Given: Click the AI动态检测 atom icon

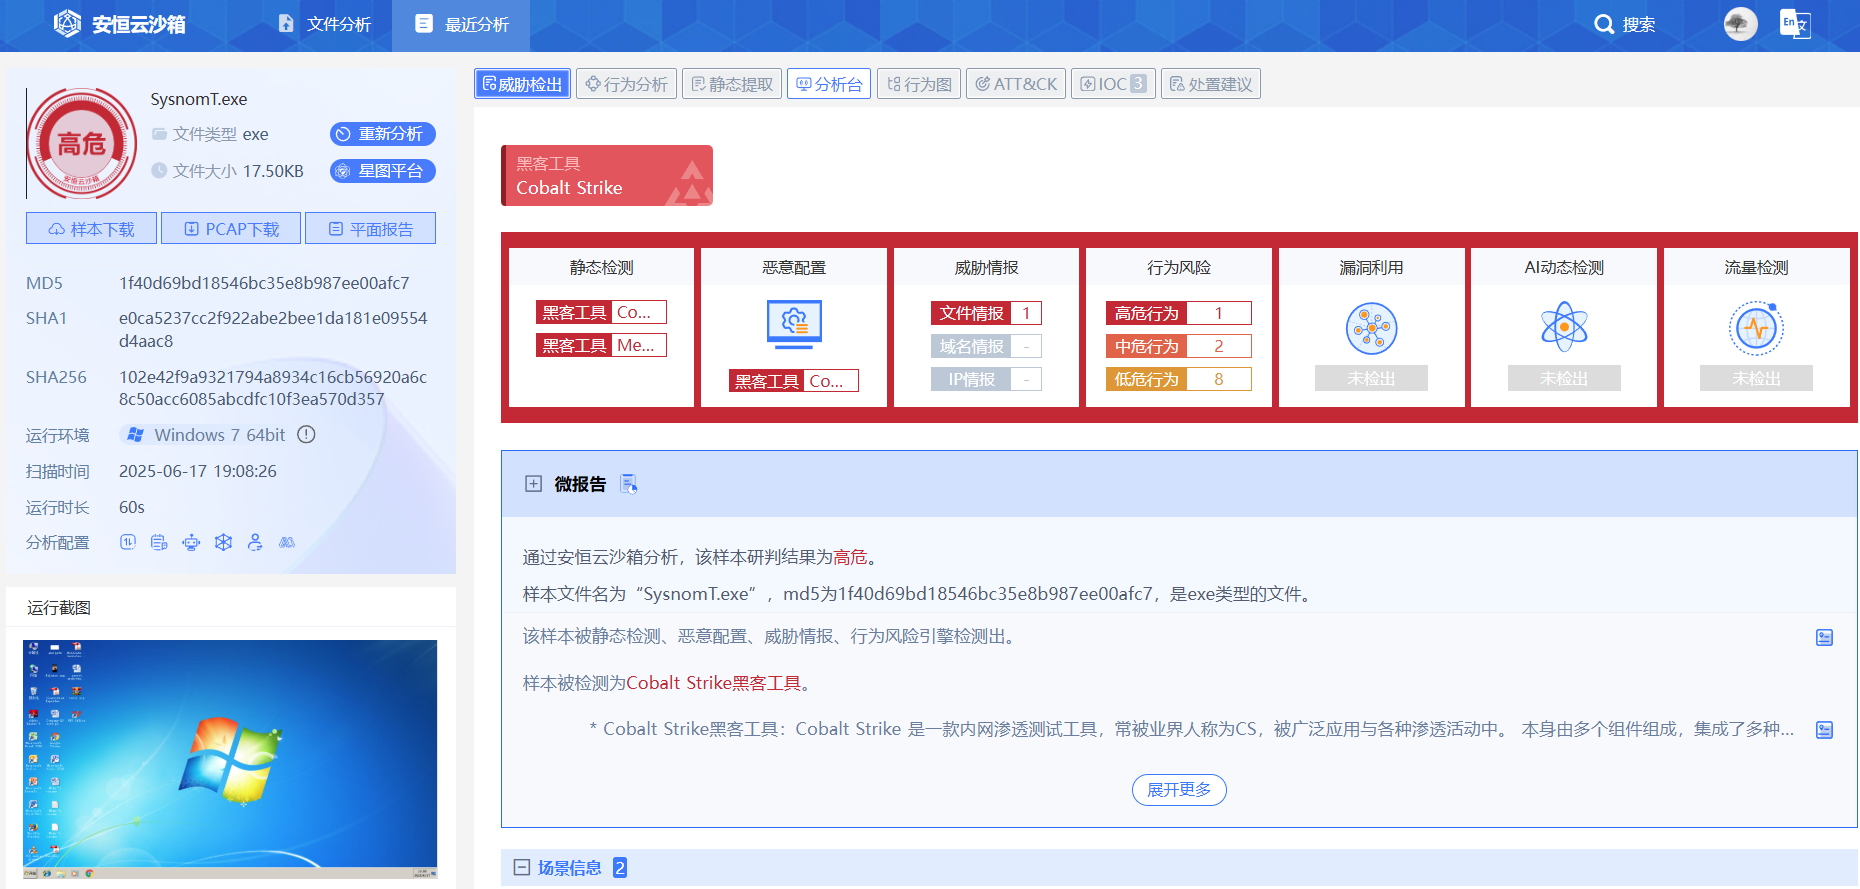Looking at the screenshot, I should (1564, 327).
